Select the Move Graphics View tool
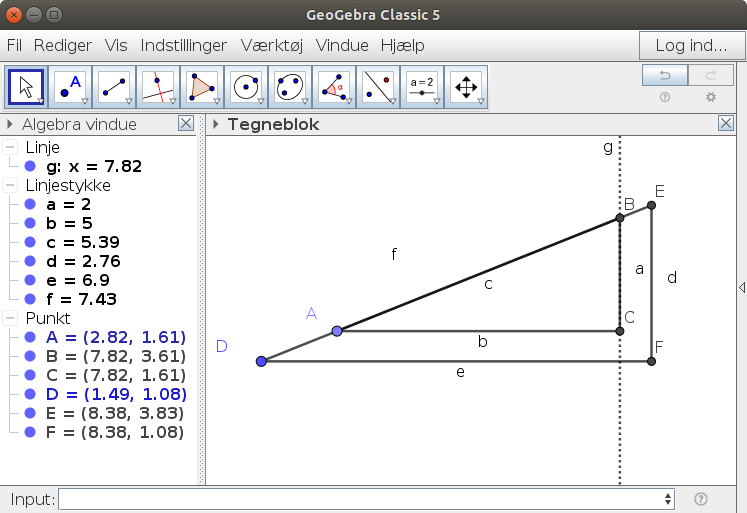This screenshot has height=513, width=747. pos(466,87)
